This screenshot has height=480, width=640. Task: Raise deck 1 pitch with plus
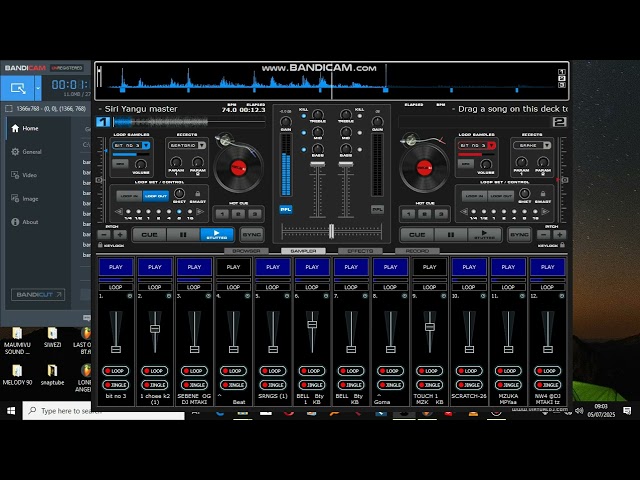pos(120,235)
